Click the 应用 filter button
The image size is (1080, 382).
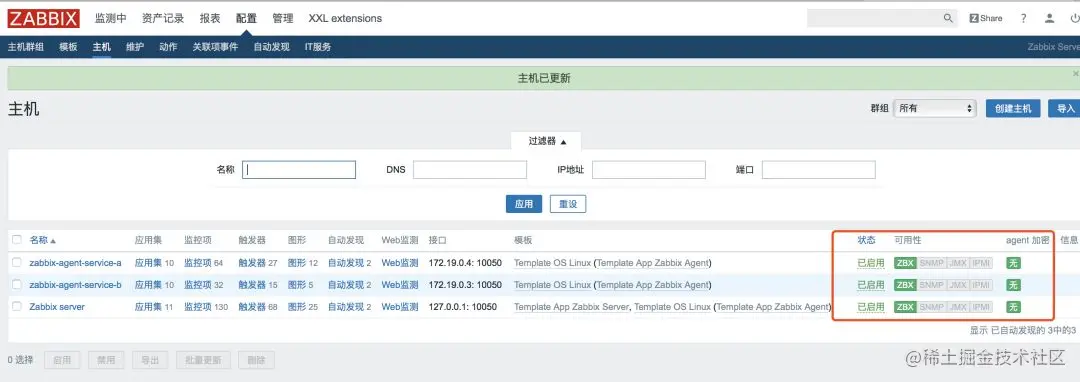tap(523, 204)
